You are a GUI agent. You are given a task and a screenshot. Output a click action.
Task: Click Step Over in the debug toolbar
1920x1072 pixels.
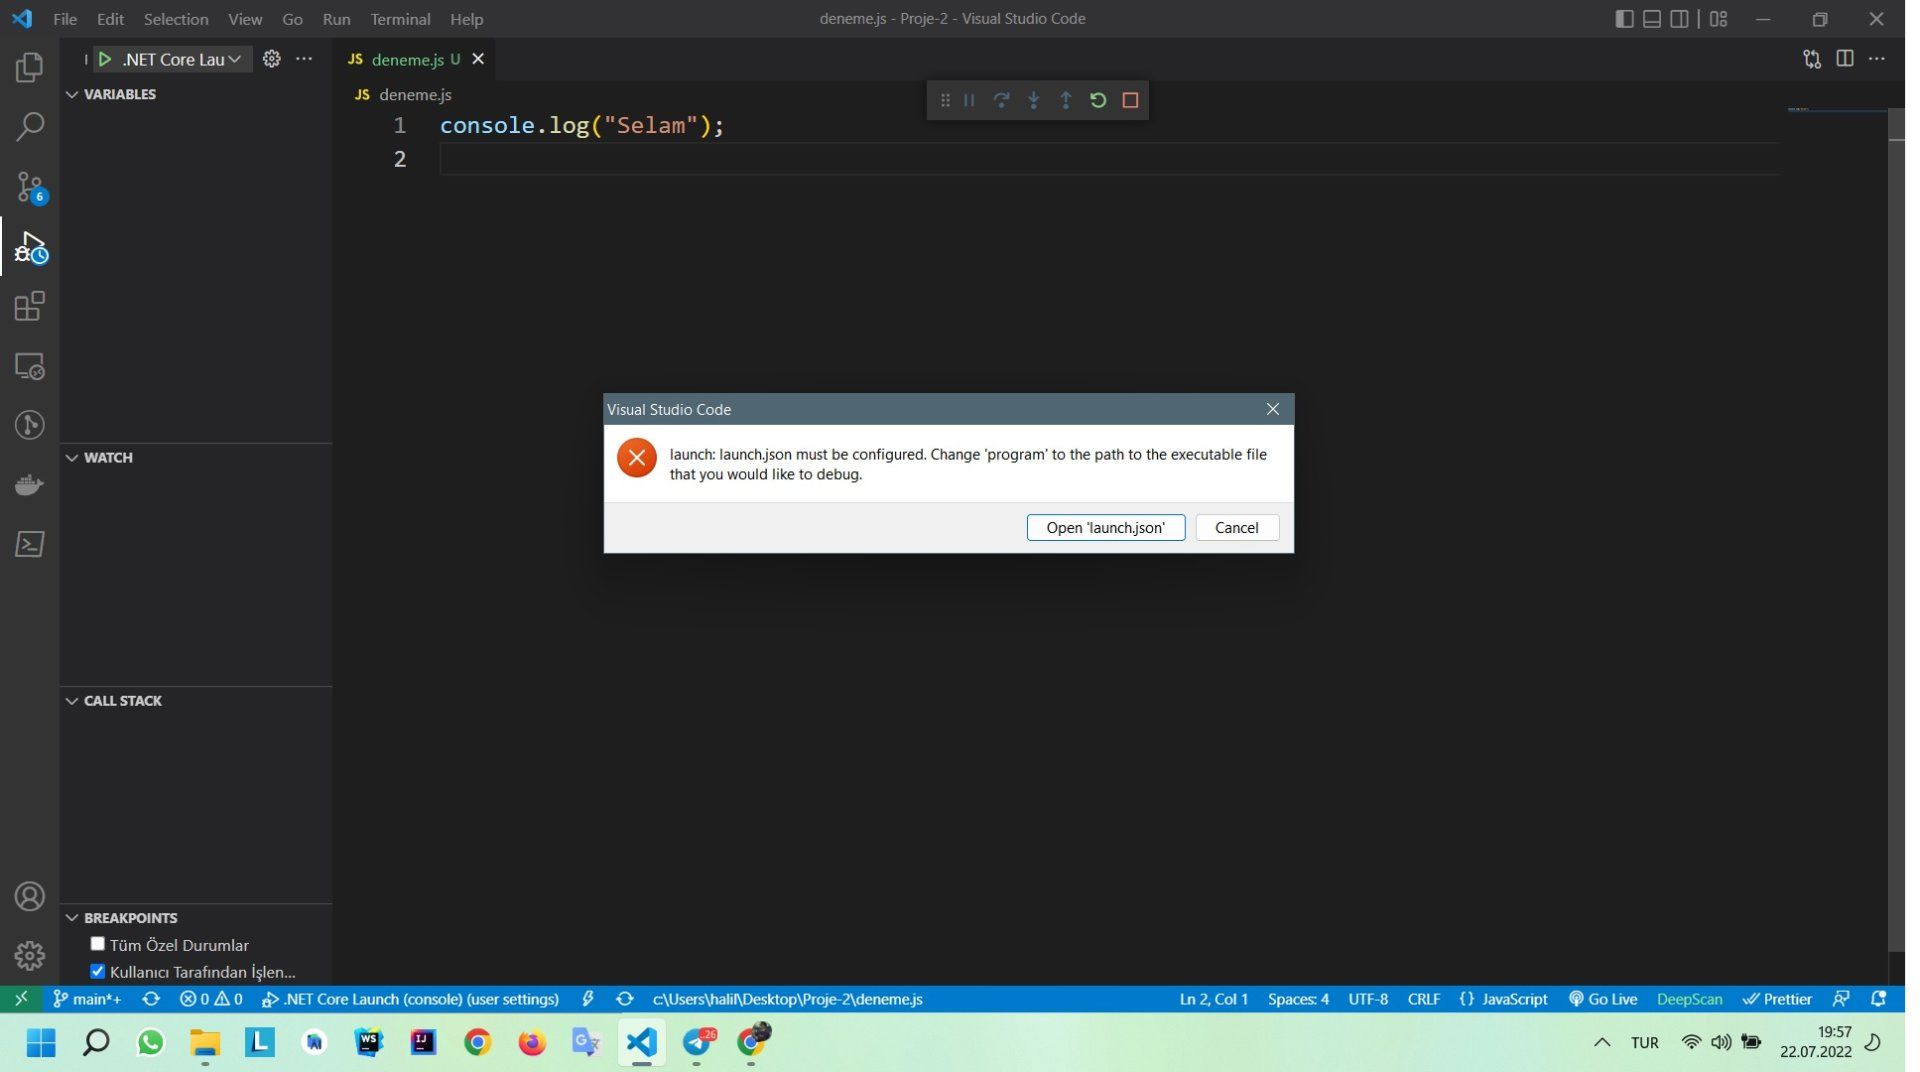coord(1001,100)
